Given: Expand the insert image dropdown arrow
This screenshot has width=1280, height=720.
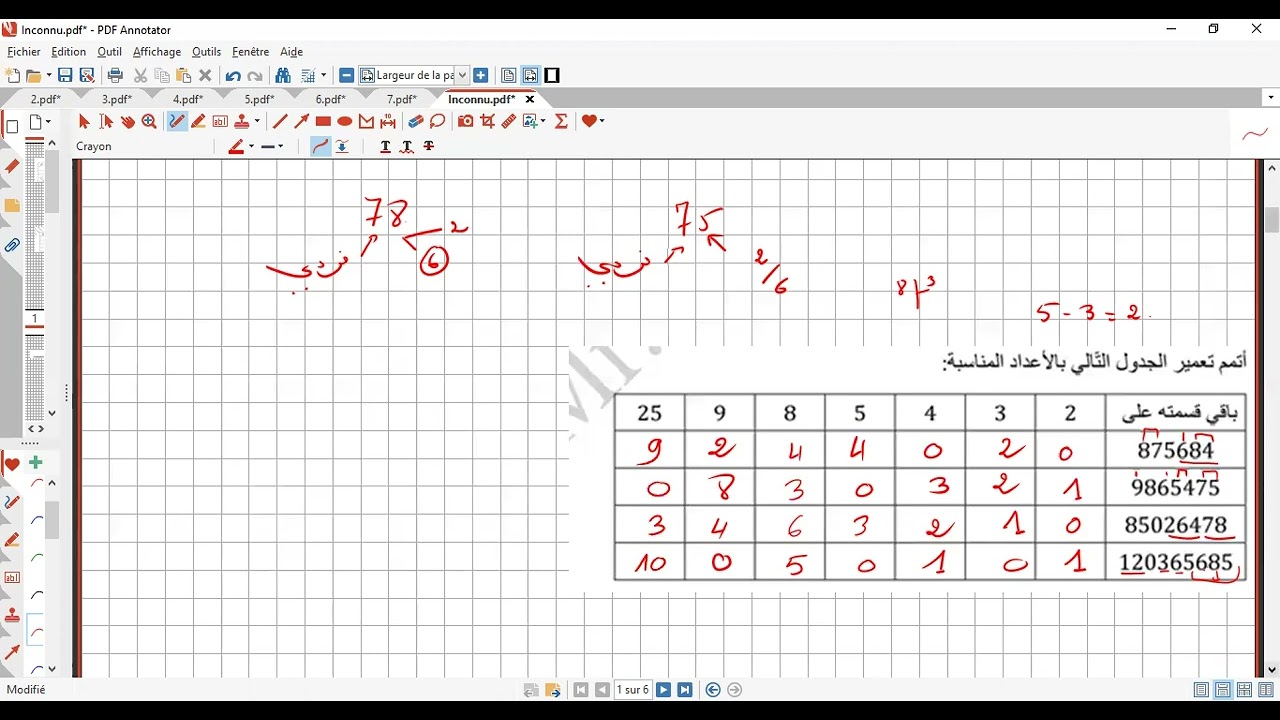Looking at the screenshot, I should click(x=542, y=121).
